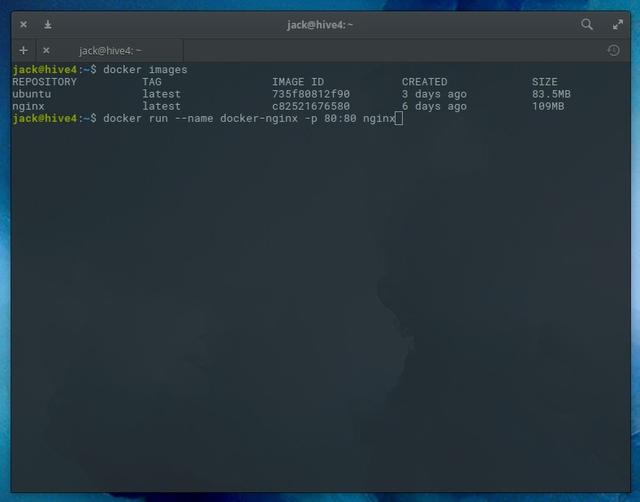
Task: Click the maximize window icon in header
Action: pyautogui.click(x=616, y=24)
